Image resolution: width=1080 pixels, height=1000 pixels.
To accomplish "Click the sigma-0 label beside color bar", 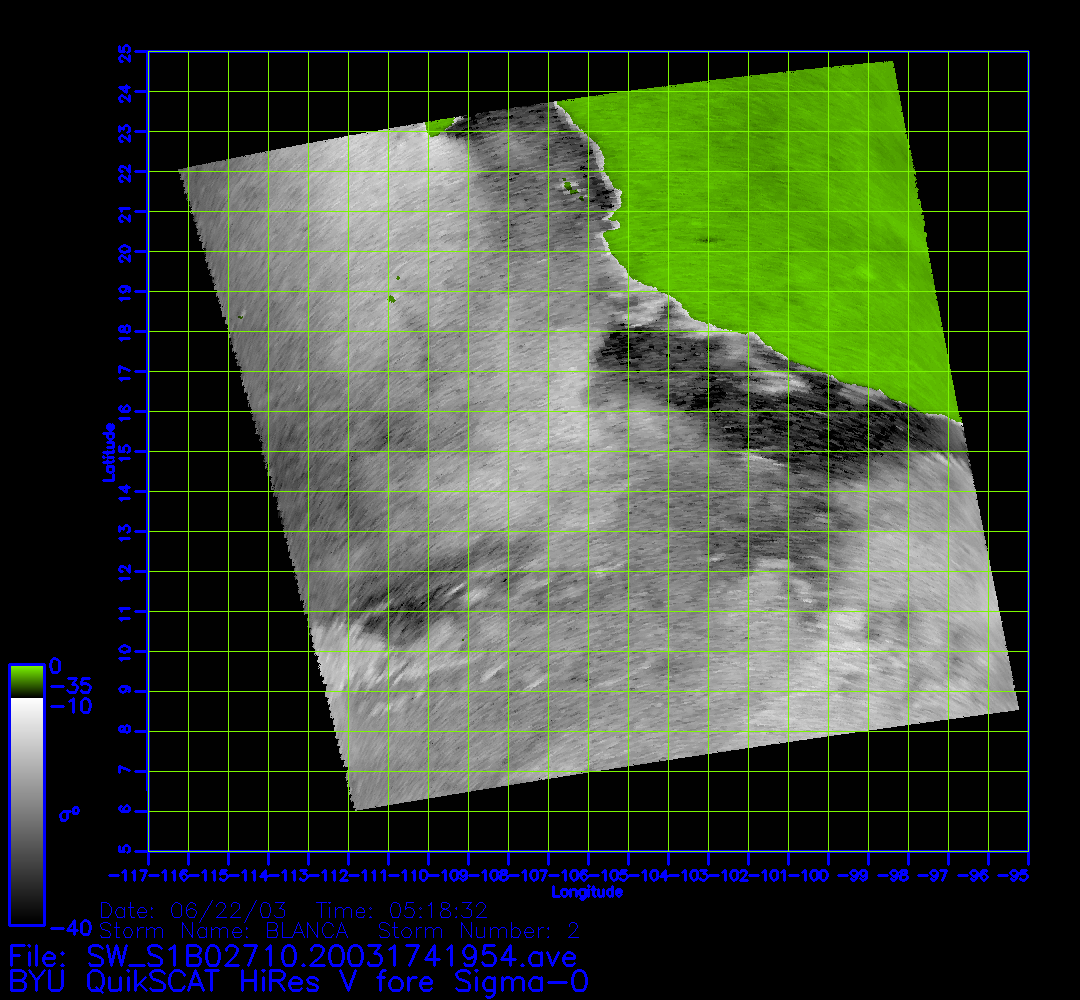I will (69, 813).
